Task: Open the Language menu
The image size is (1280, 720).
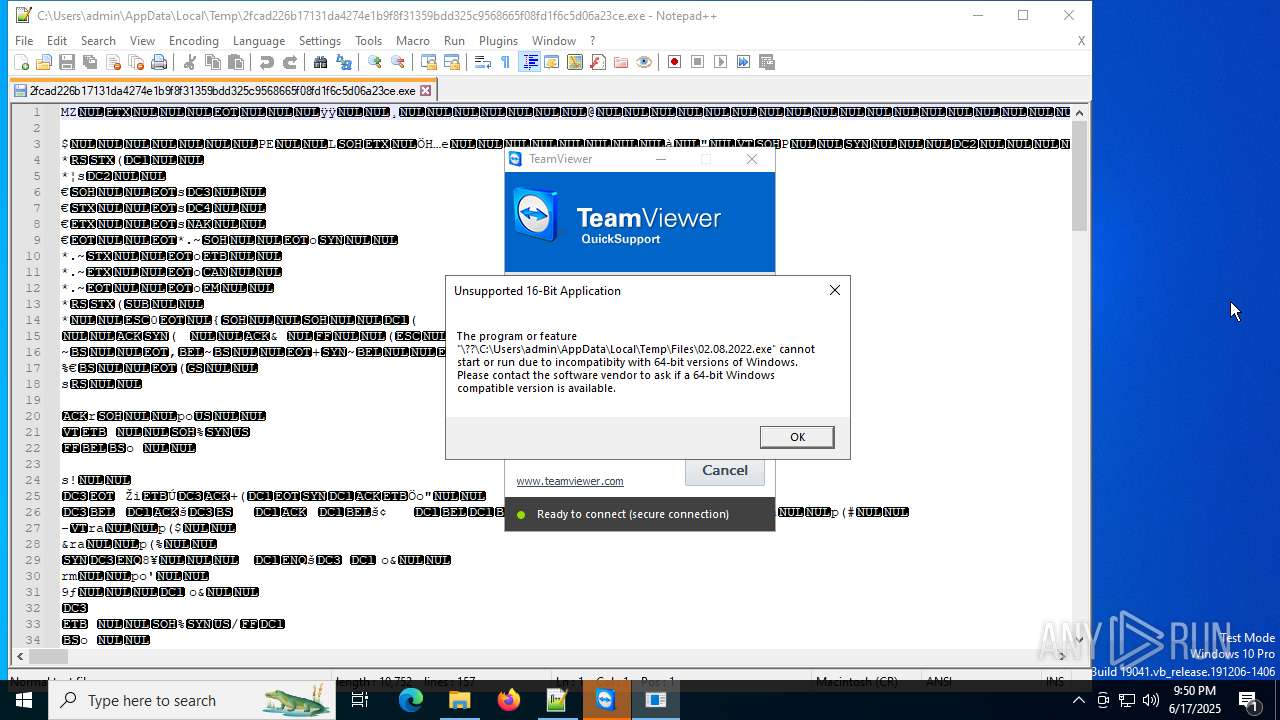Action: tap(259, 41)
